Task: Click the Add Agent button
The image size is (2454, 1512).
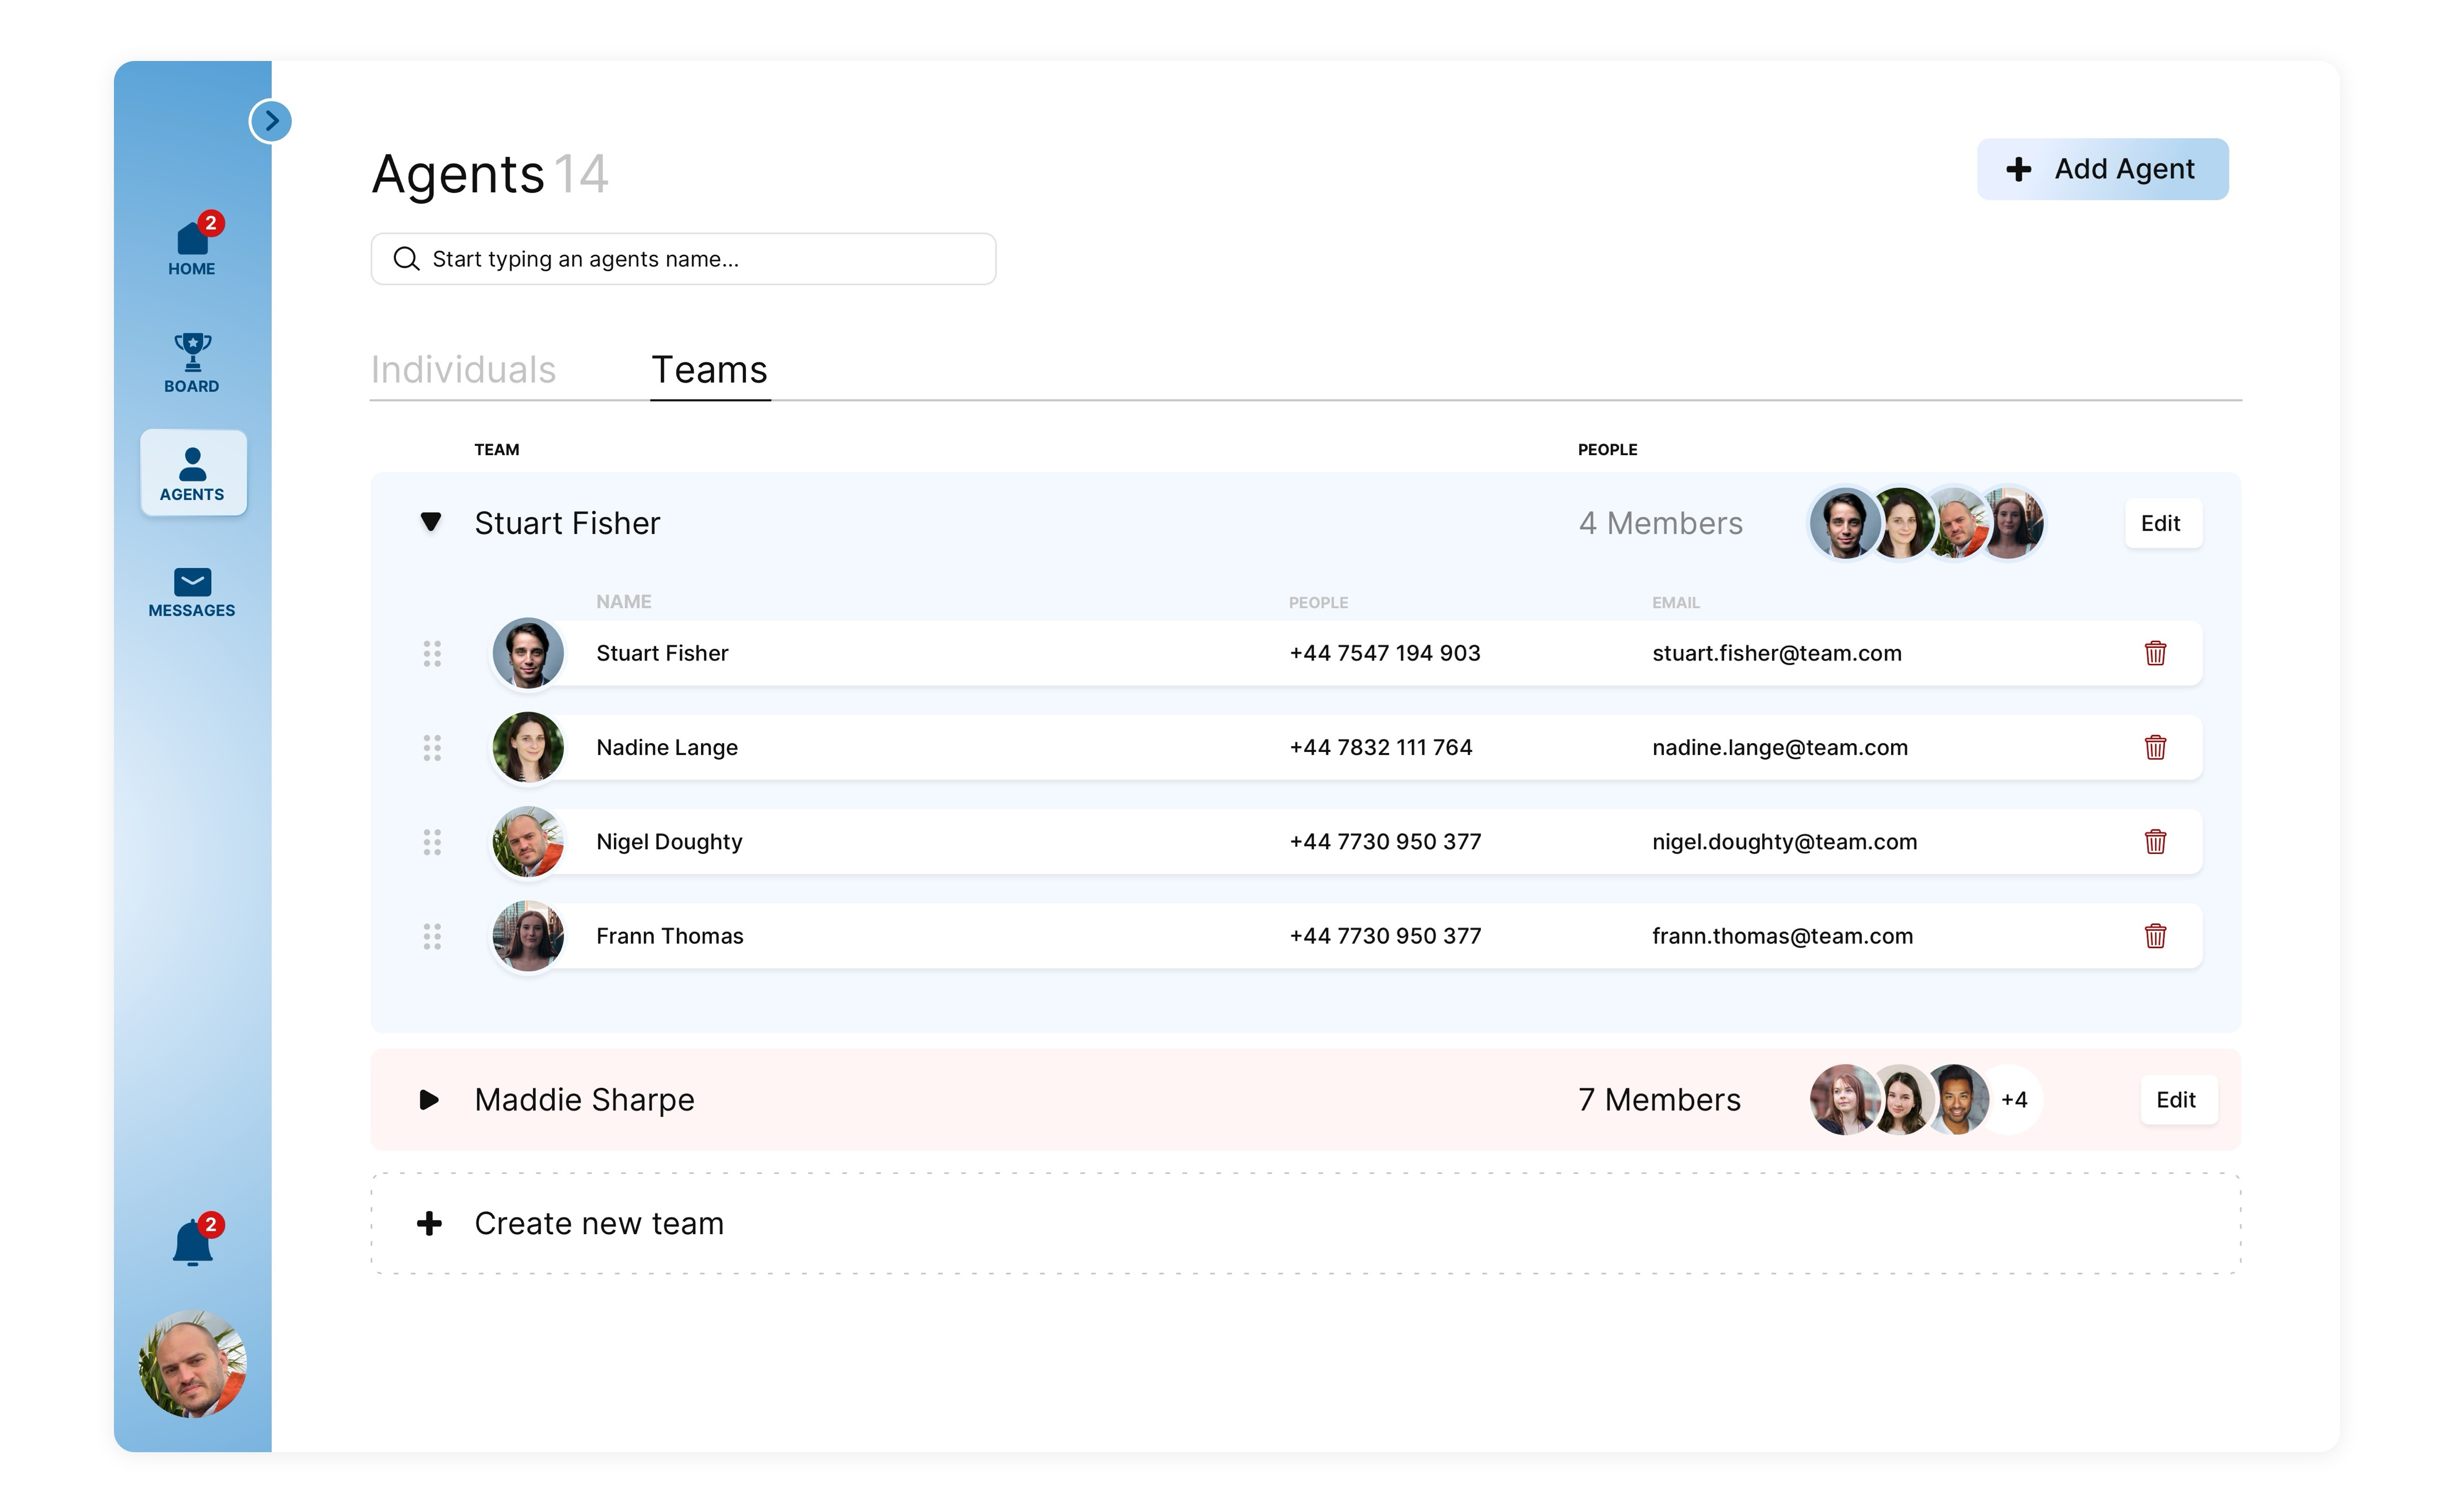Action: pos(2102,169)
